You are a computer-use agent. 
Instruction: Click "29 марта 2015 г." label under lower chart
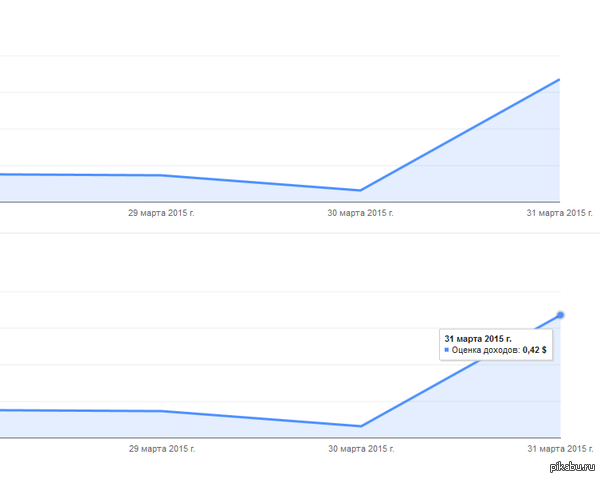[x=162, y=449]
